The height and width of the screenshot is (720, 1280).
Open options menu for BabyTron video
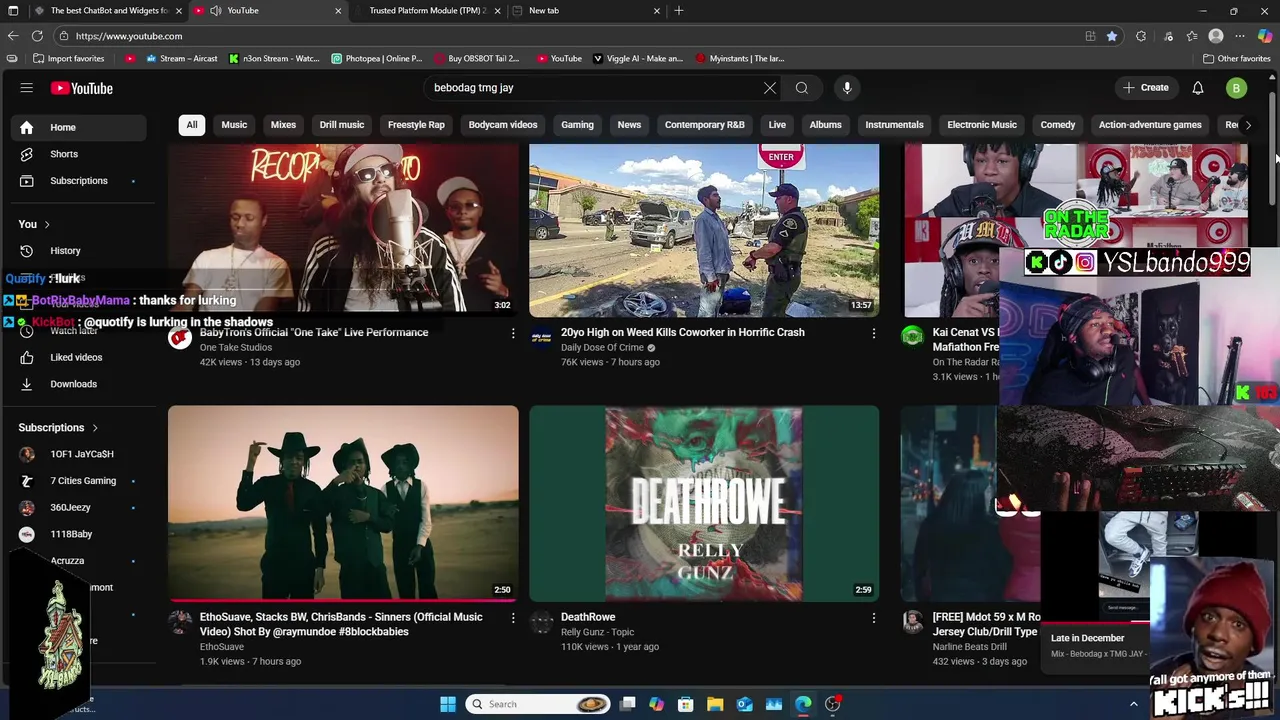click(x=513, y=333)
